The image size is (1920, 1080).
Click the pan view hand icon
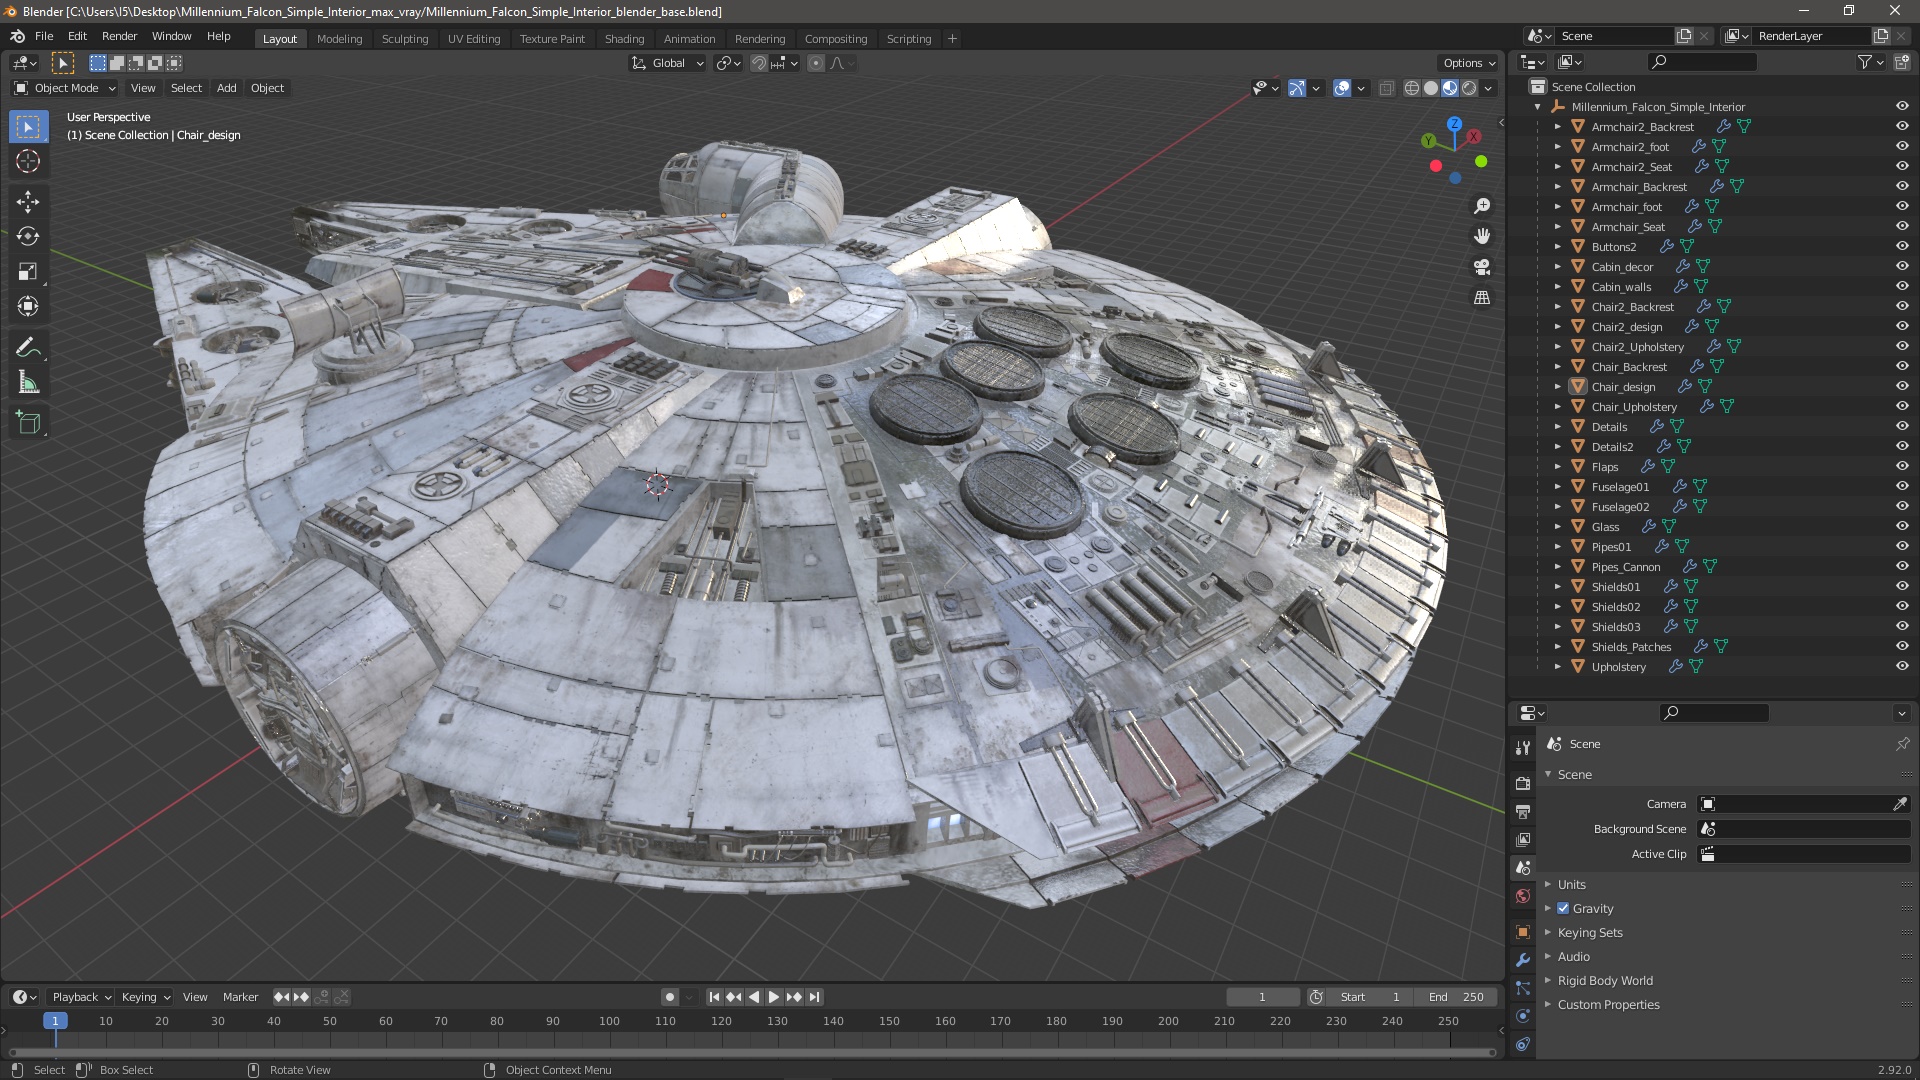[1482, 236]
